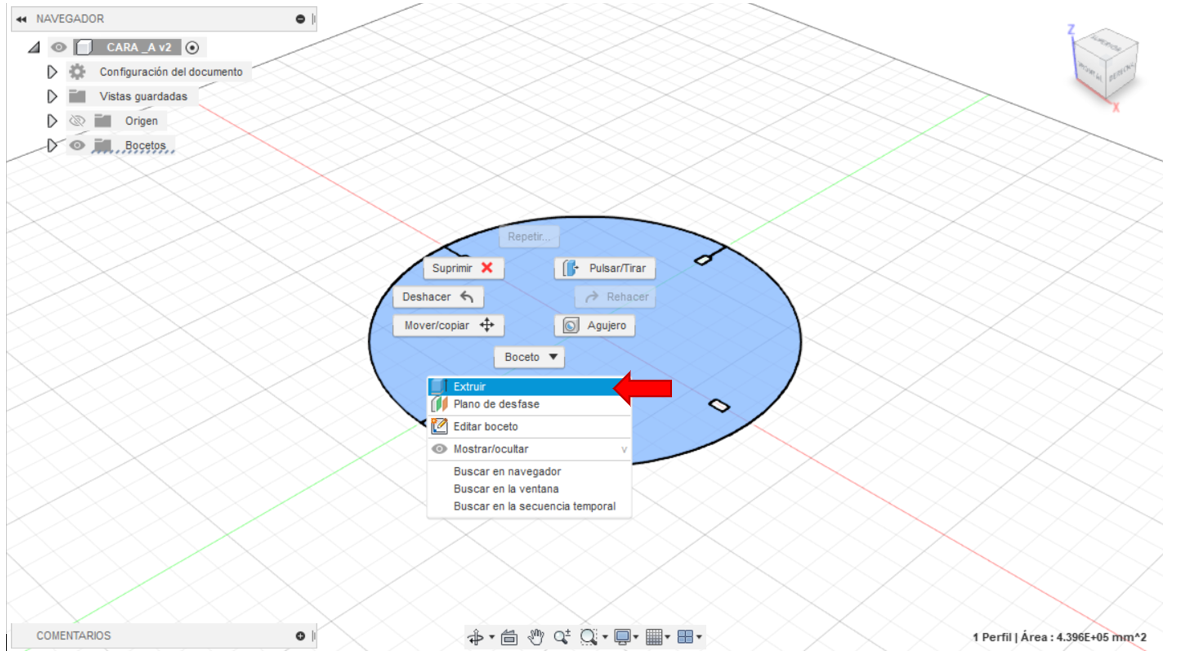Click the gear icon of Configuración del documento

pyautogui.click(x=77, y=72)
